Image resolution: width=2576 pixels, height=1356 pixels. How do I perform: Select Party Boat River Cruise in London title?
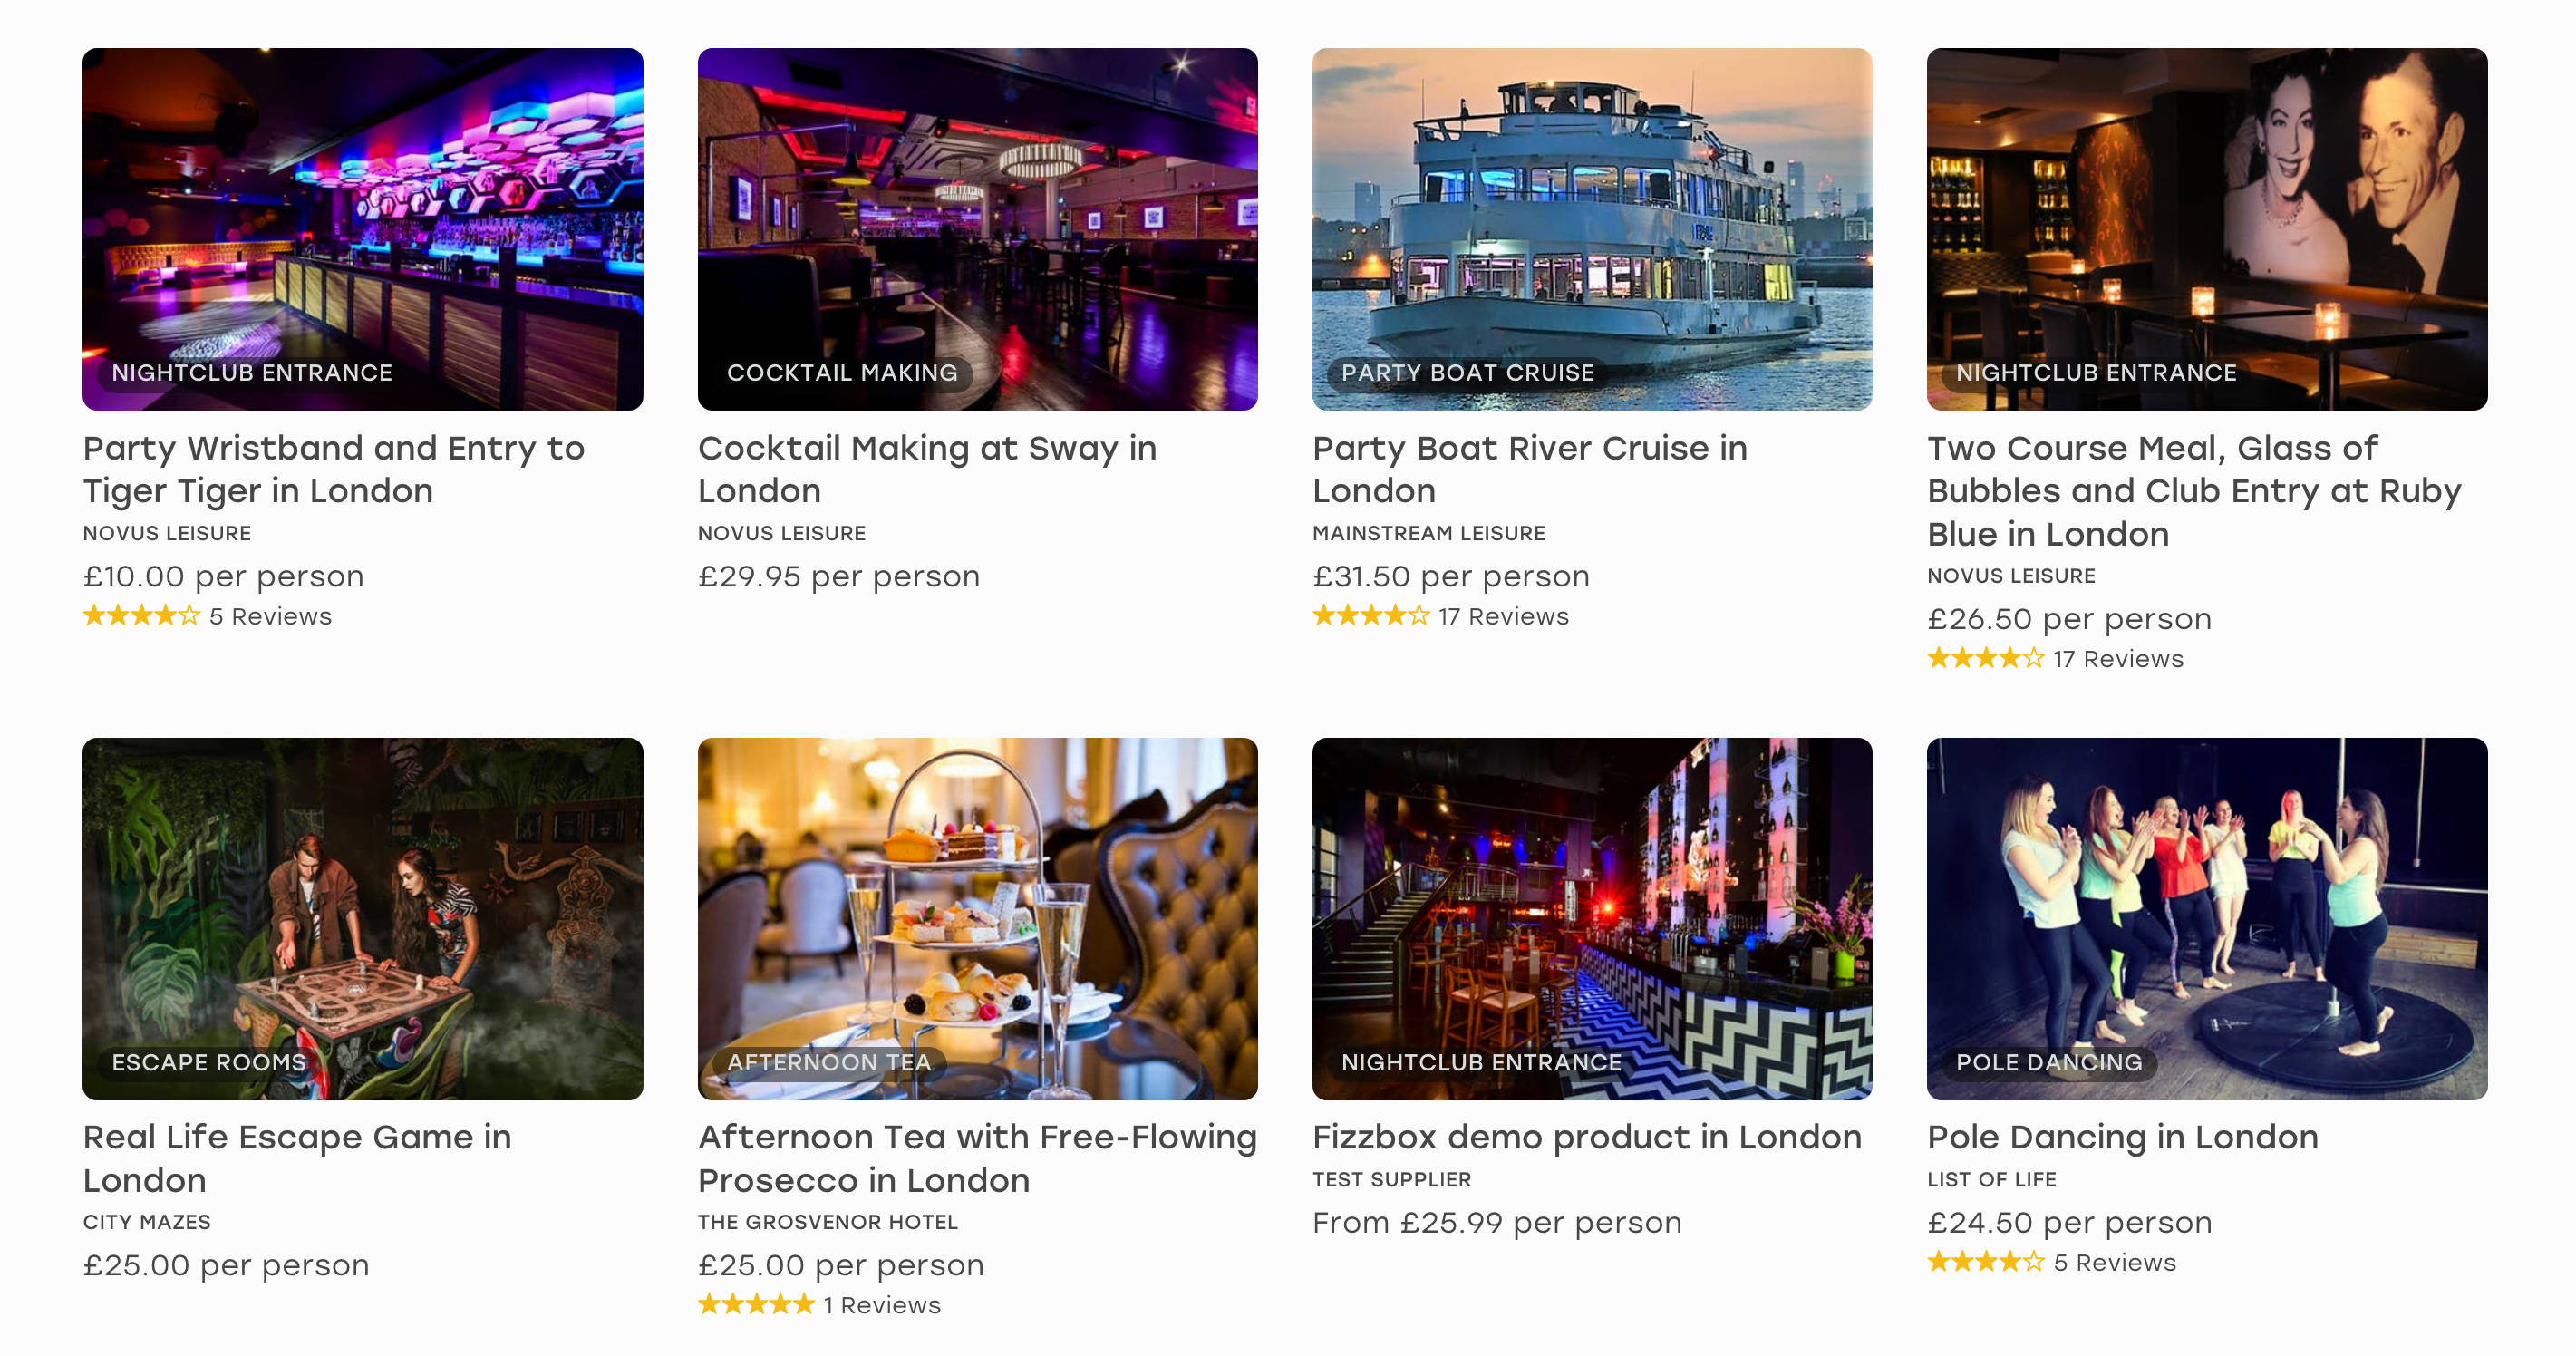coord(1529,469)
